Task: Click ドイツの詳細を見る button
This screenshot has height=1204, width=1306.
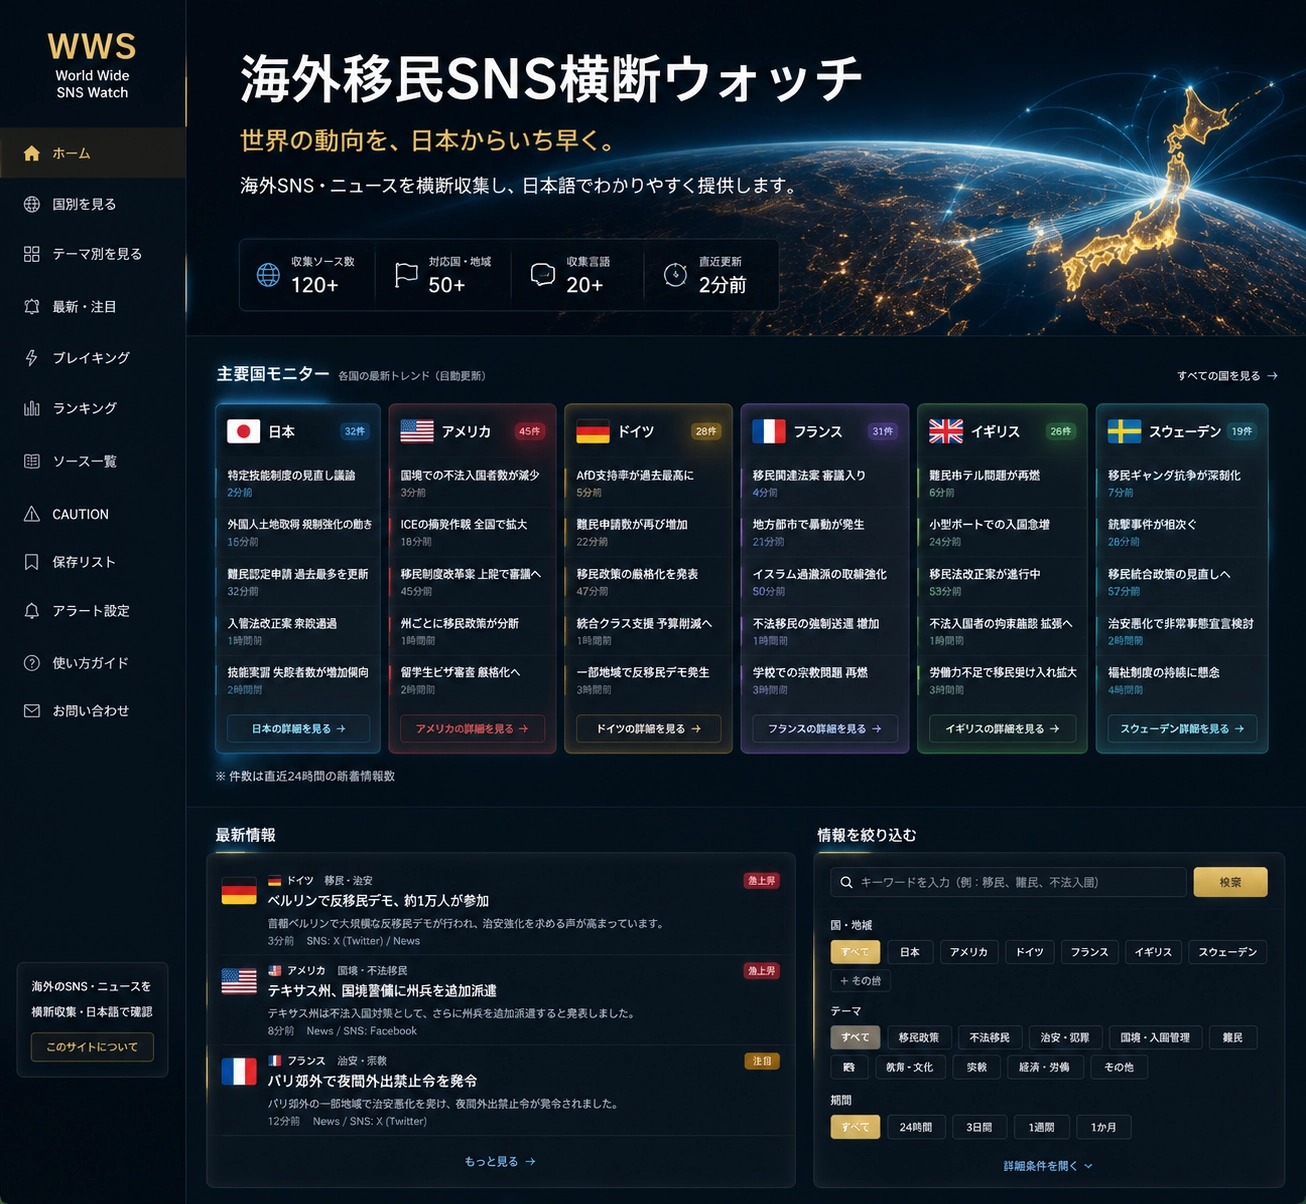Action: (x=649, y=729)
